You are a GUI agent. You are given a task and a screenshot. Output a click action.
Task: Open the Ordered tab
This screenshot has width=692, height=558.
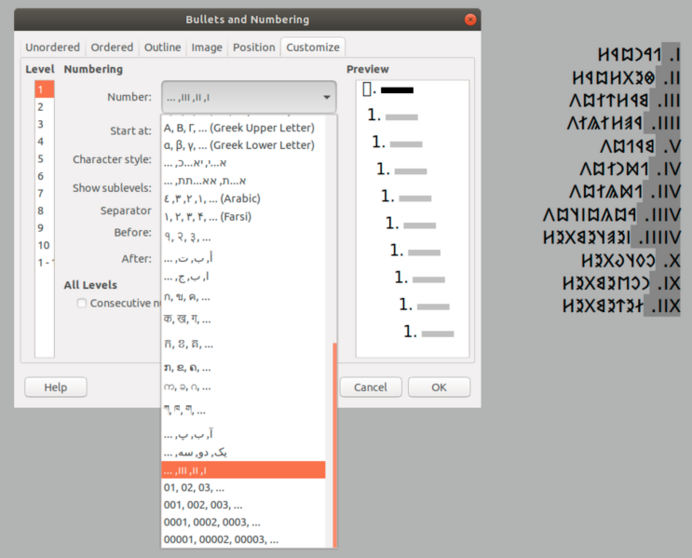pos(112,47)
